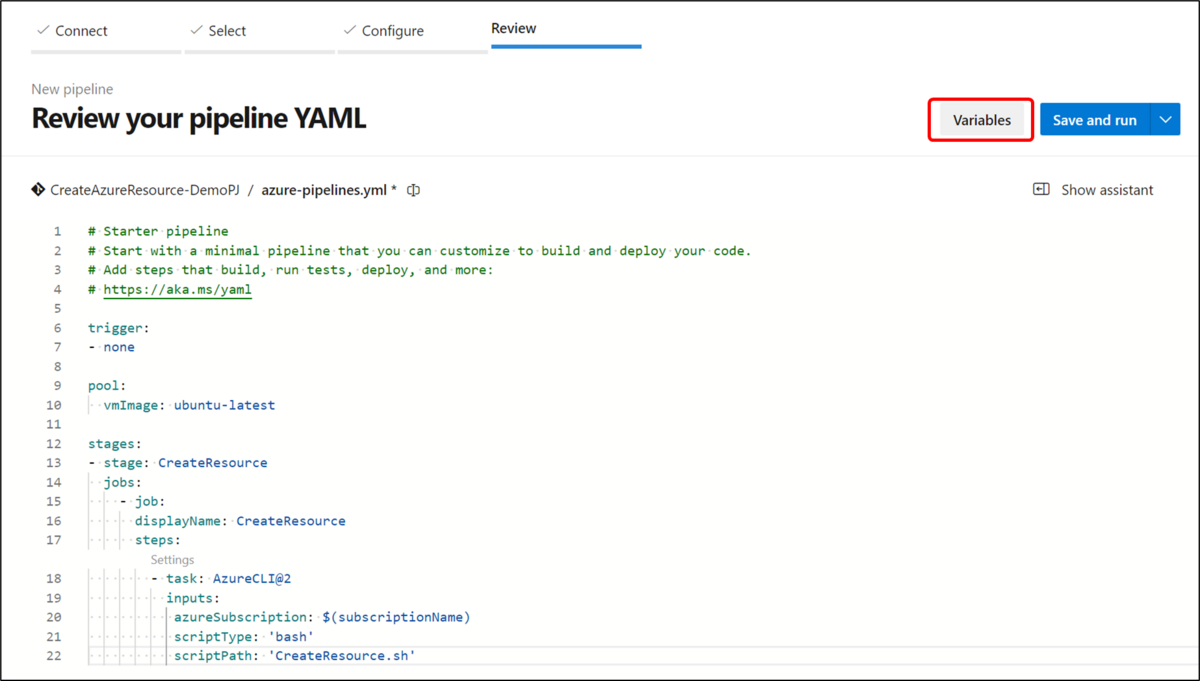Switch to the Connect tab
Screen dimensions: 1200x681
click(105, 31)
